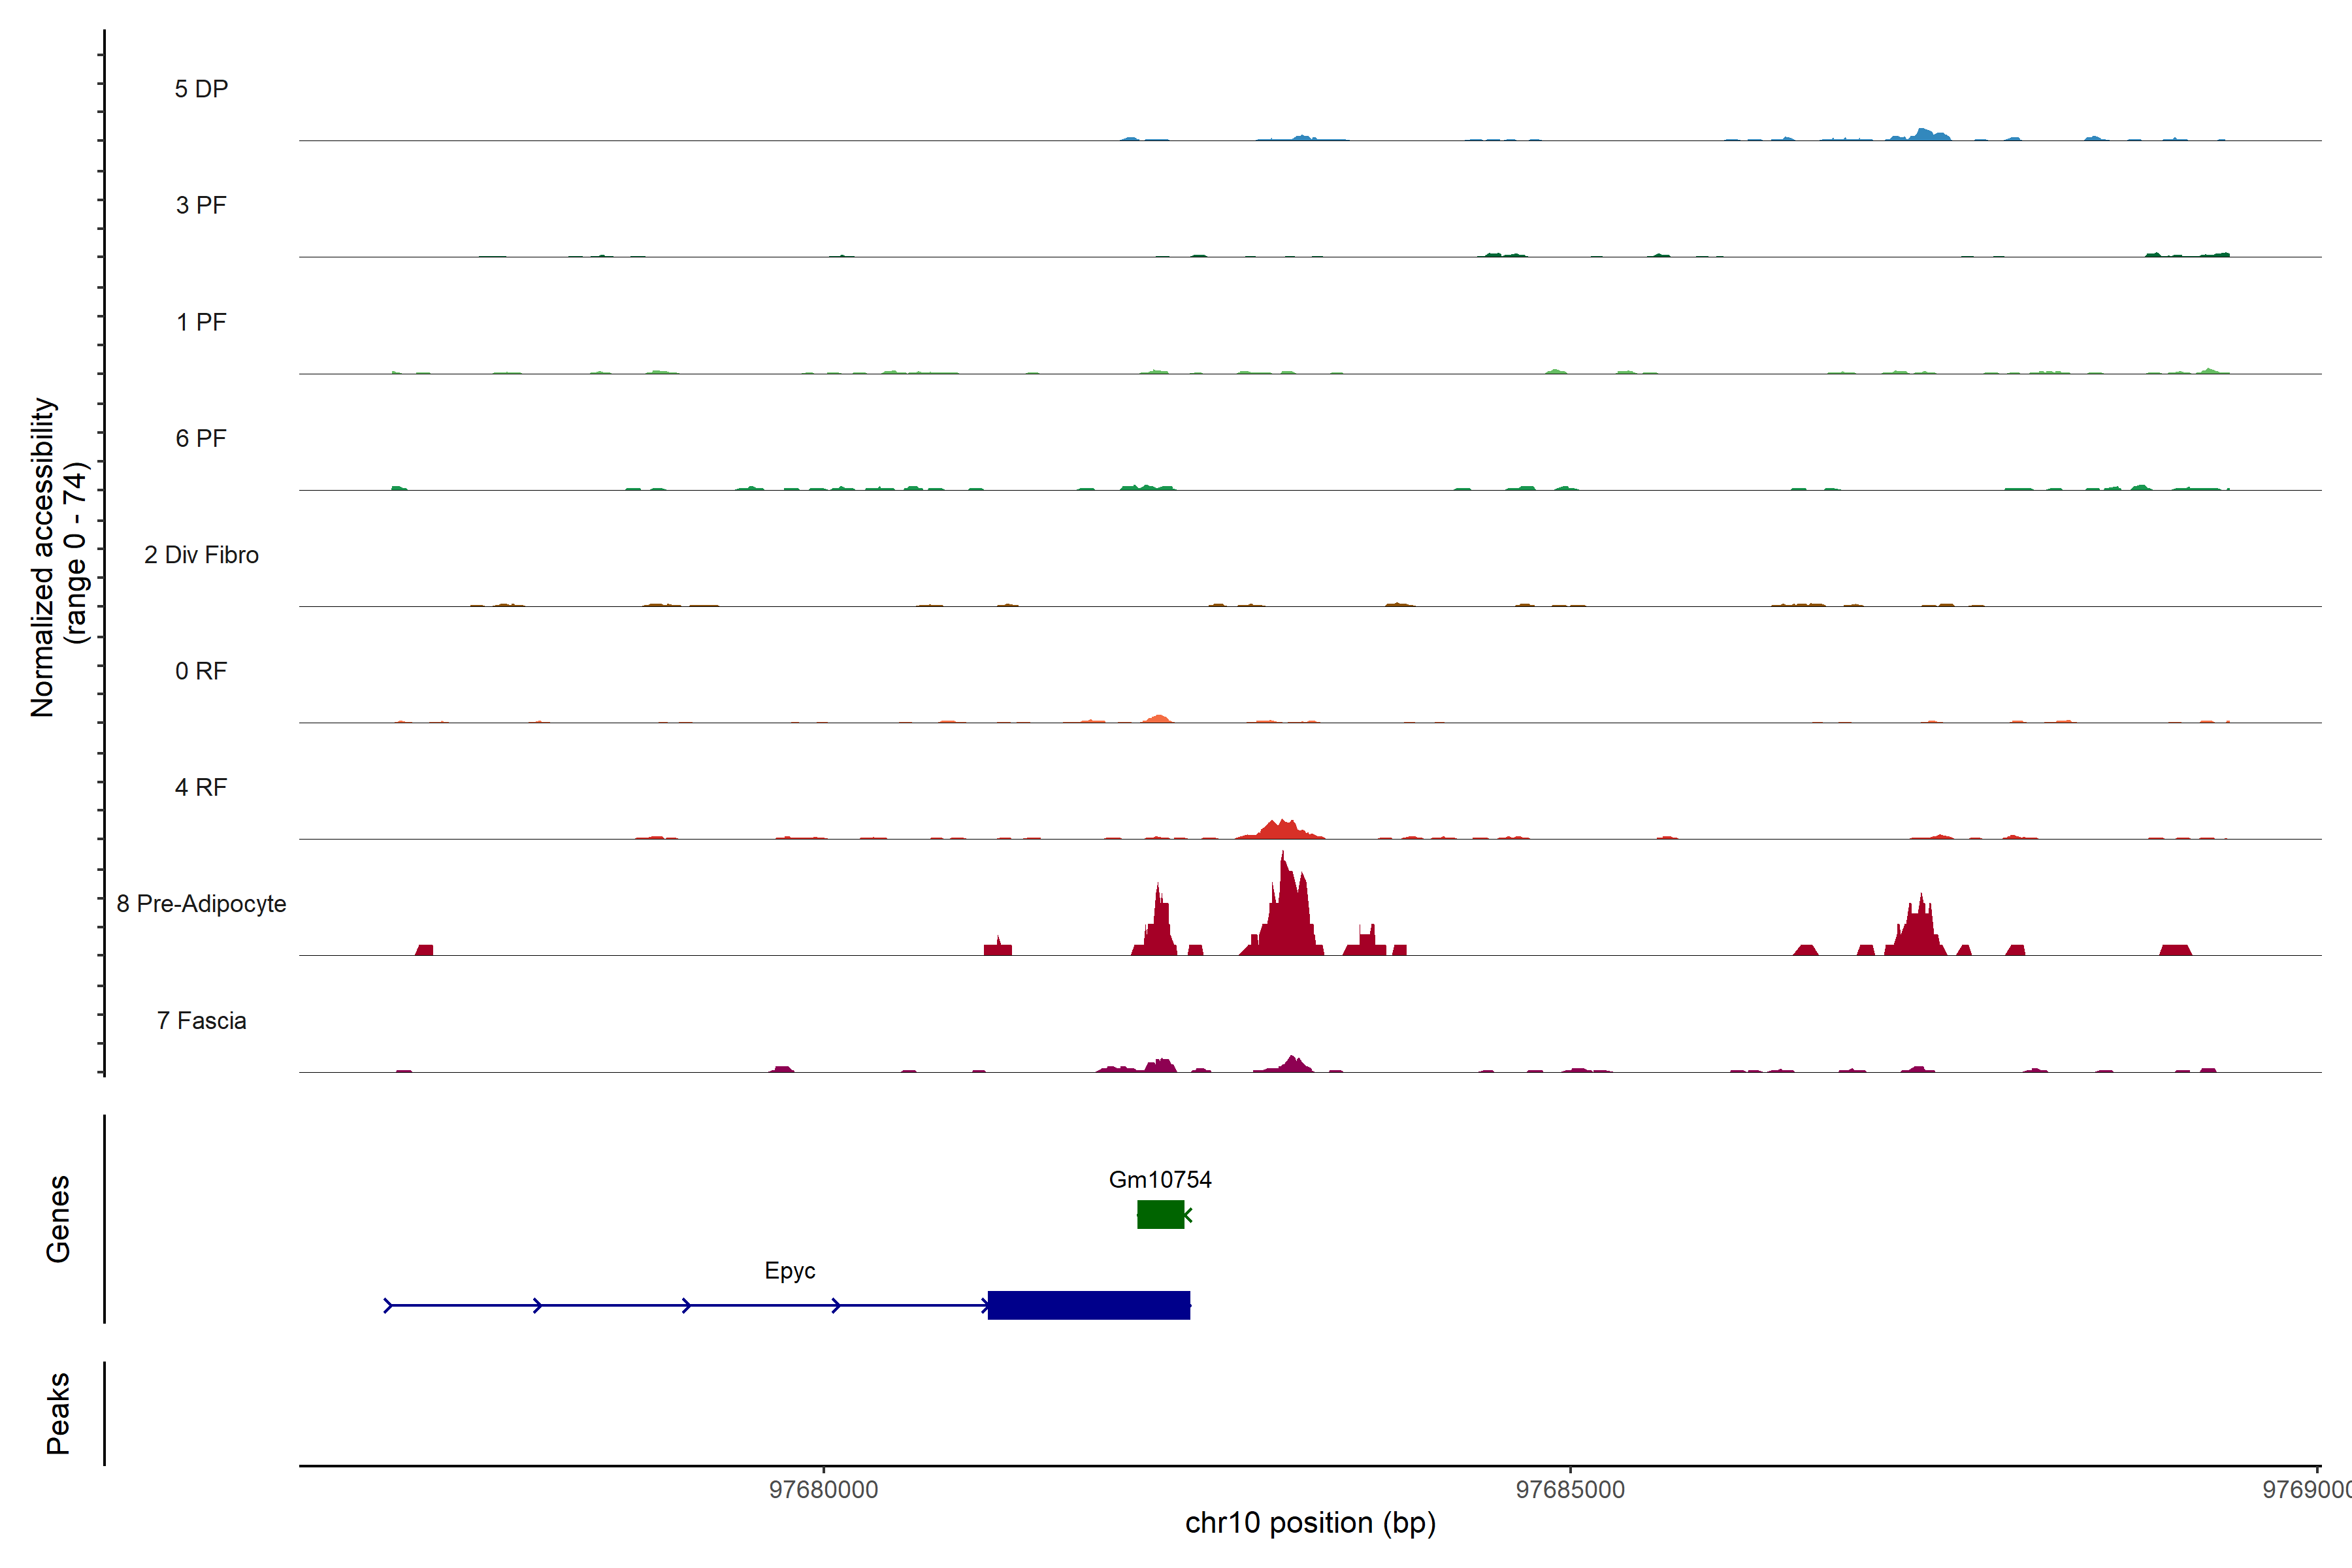Image resolution: width=2352 pixels, height=1568 pixels.
Task: Click the Gm10754 gene name text
Action: click(1160, 1179)
